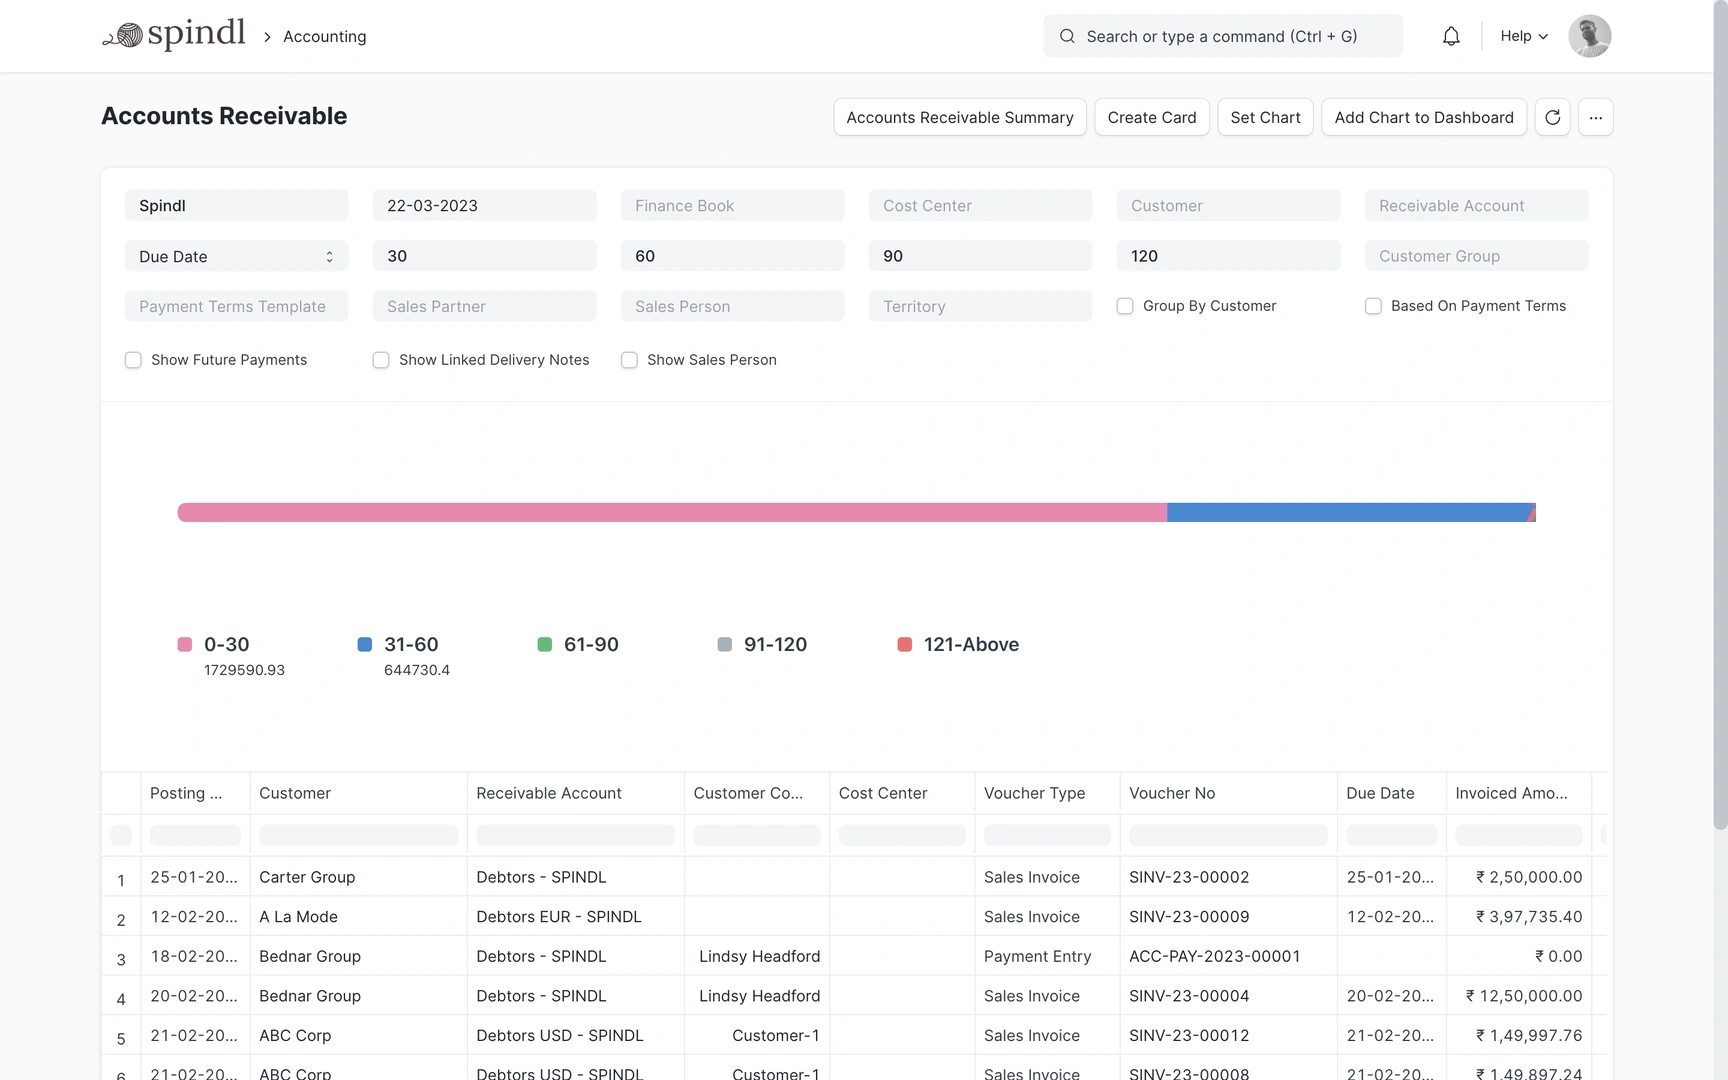Click the Voucher No column header
The height and width of the screenshot is (1080, 1728).
coord(1172,793)
